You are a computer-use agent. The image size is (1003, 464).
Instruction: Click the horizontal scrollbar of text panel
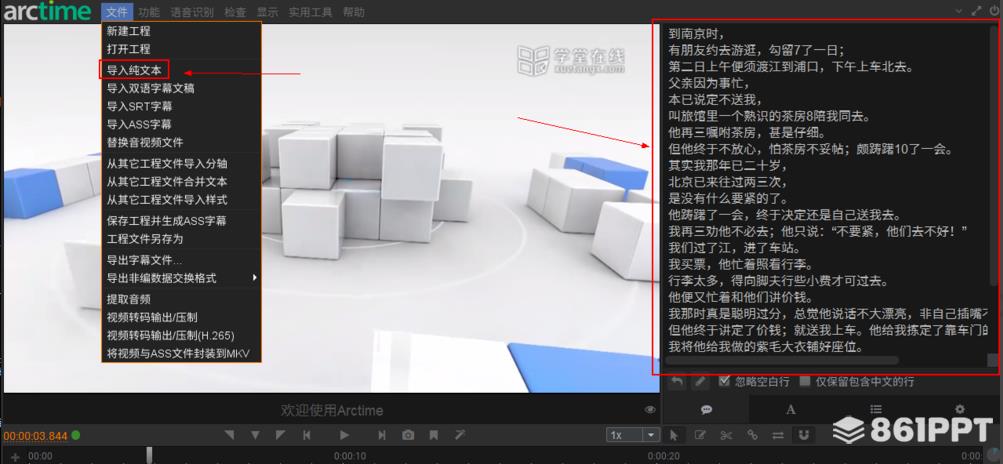(x=782, y=360)
